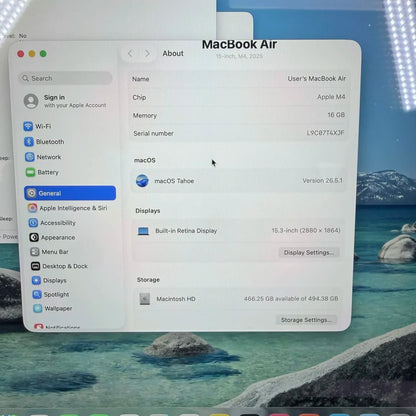
Task: Select the Displays sidebar icon
Action: point(36,280)
